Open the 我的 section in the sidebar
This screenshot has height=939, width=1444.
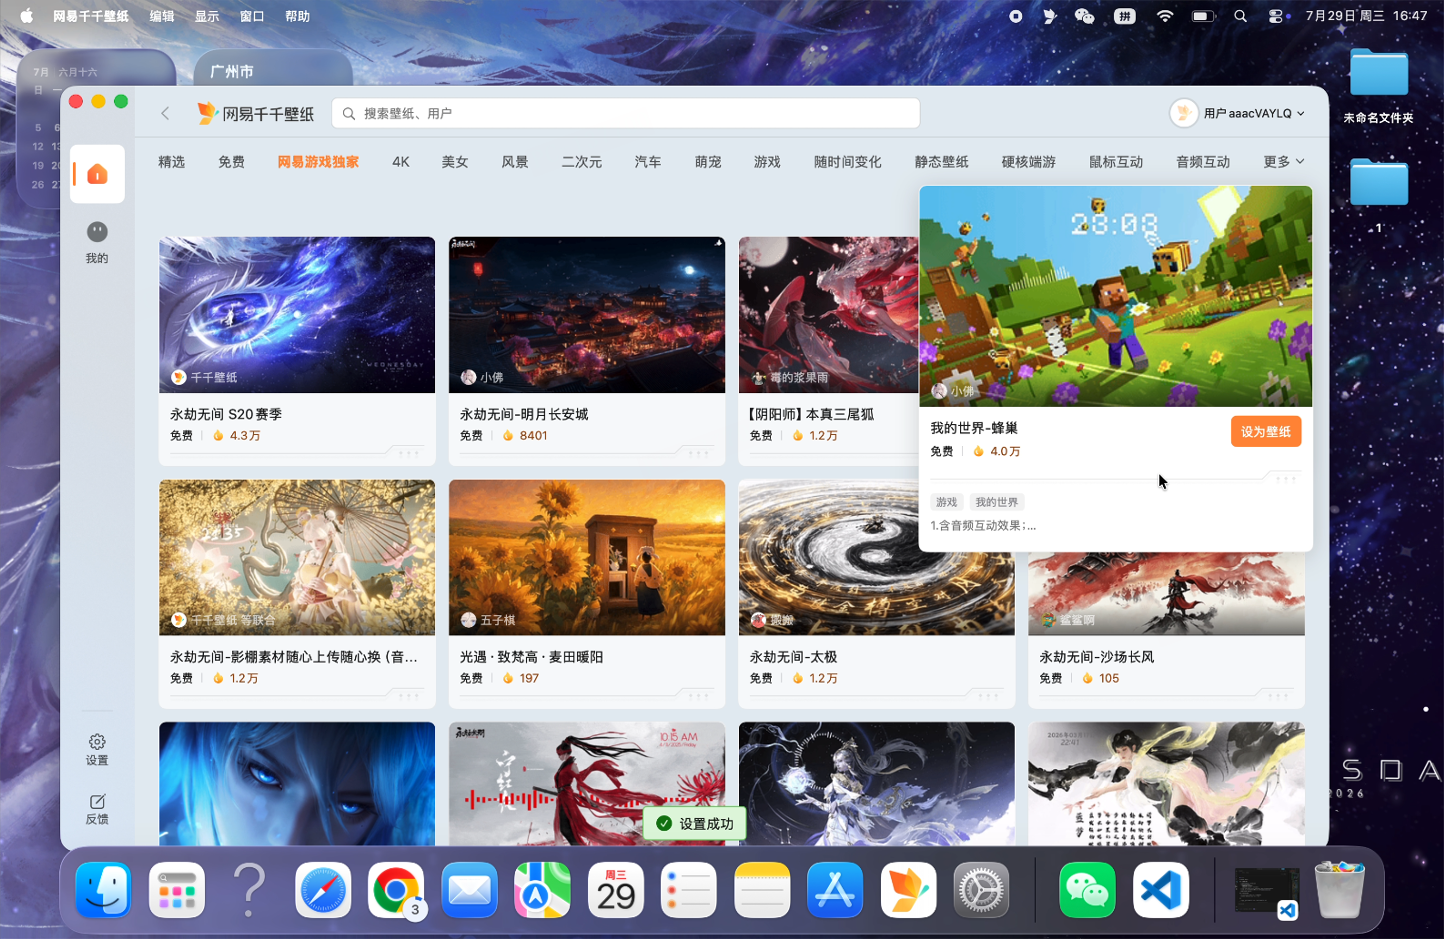[x=97, y=243]
